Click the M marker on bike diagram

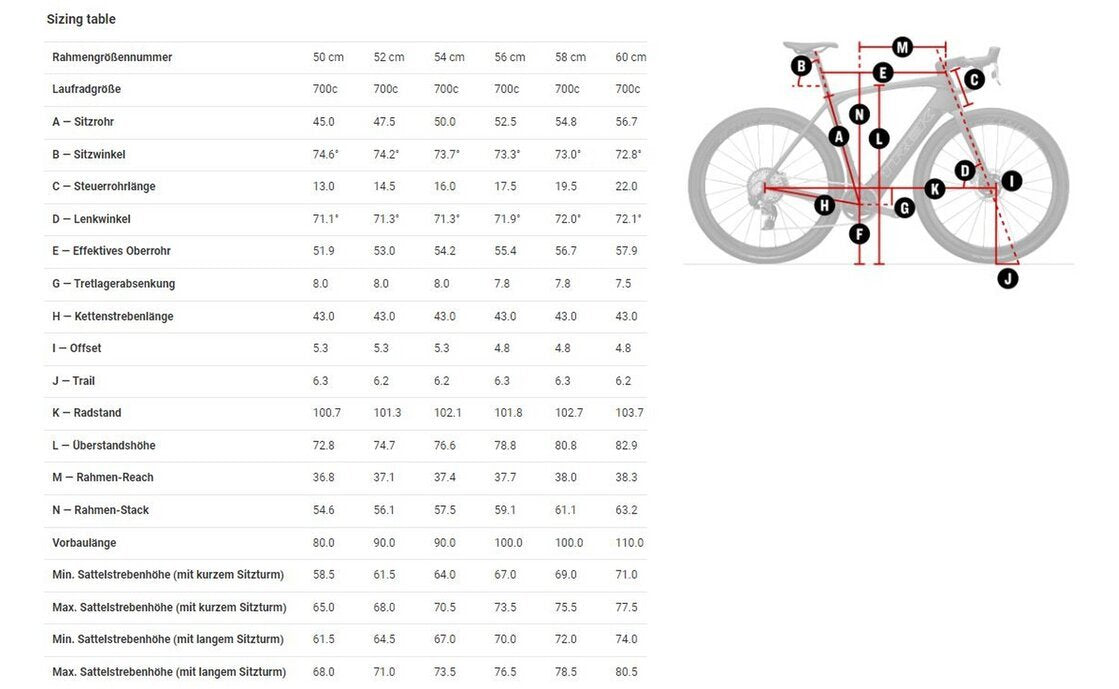[902, 47]
